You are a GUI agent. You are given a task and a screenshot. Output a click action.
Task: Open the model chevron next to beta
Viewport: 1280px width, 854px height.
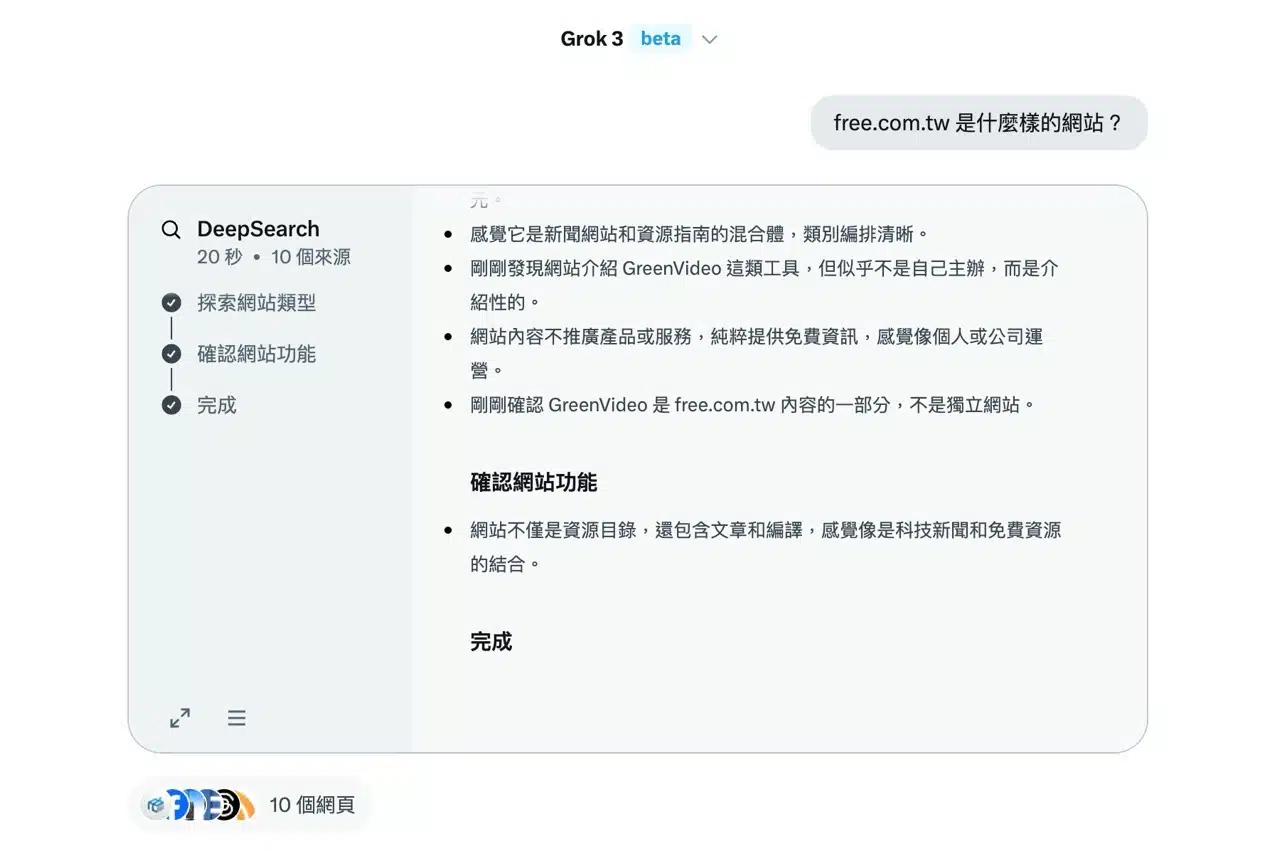(710, 39)
